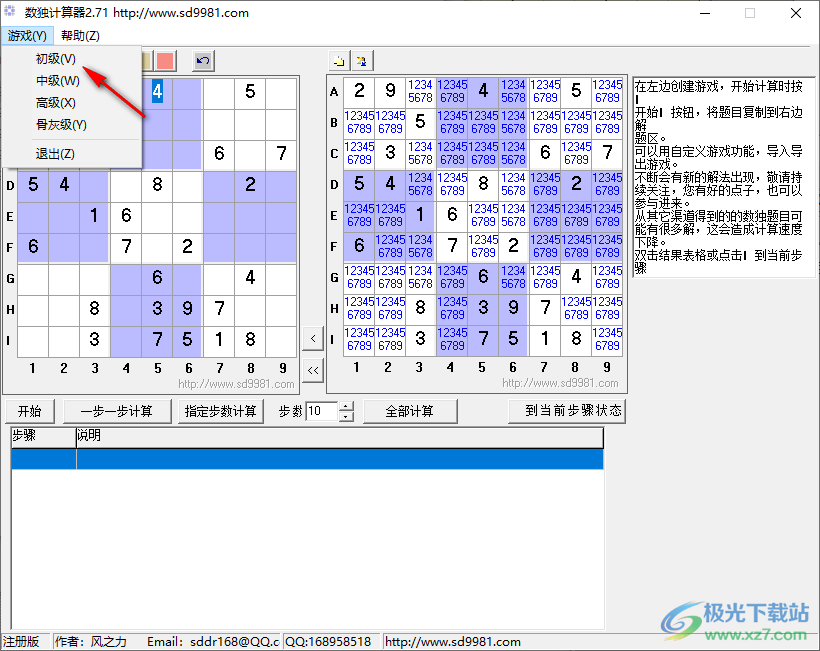The width and height of the screenshot is (820, 651).
Task: Click the 全部计算 button
Action: (x=409, y=411)
